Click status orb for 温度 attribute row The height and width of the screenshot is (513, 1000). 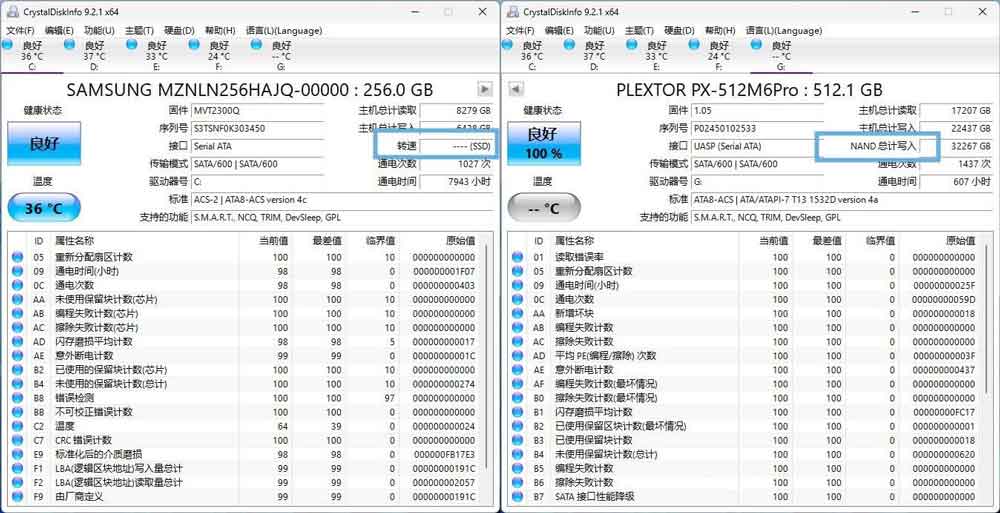(x=18, y=426)
